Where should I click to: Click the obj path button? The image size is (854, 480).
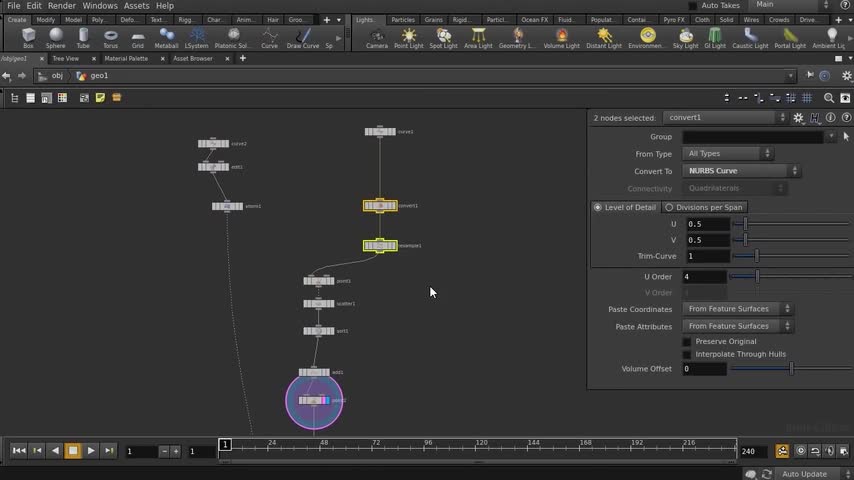tap(51, 76)
